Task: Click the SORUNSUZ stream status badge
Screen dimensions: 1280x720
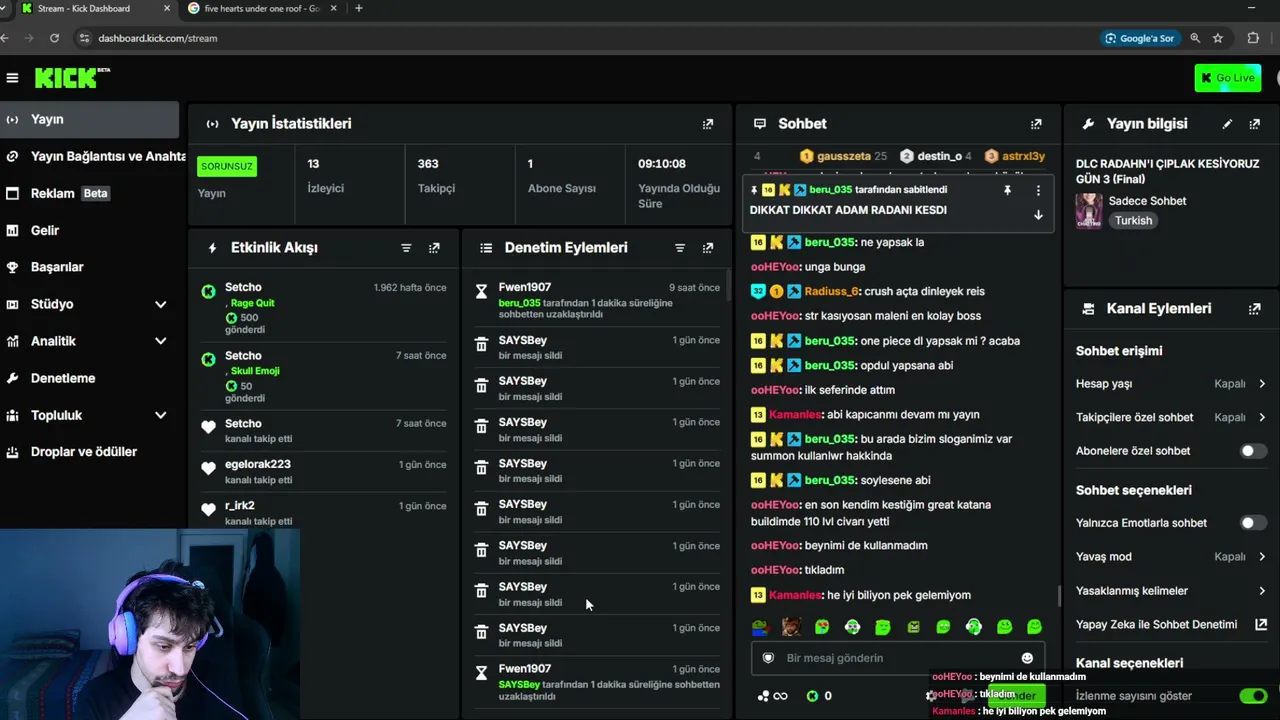Action: click(227, 166)
